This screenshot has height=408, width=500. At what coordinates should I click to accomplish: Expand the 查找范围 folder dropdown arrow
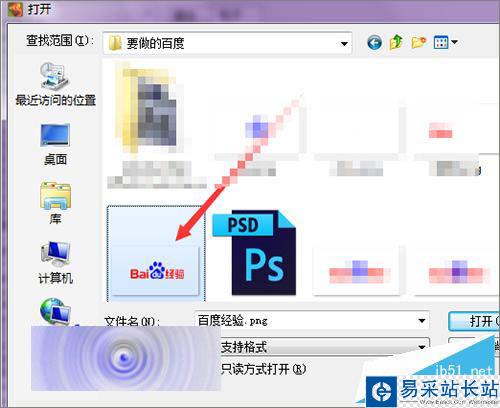(344, 44)
